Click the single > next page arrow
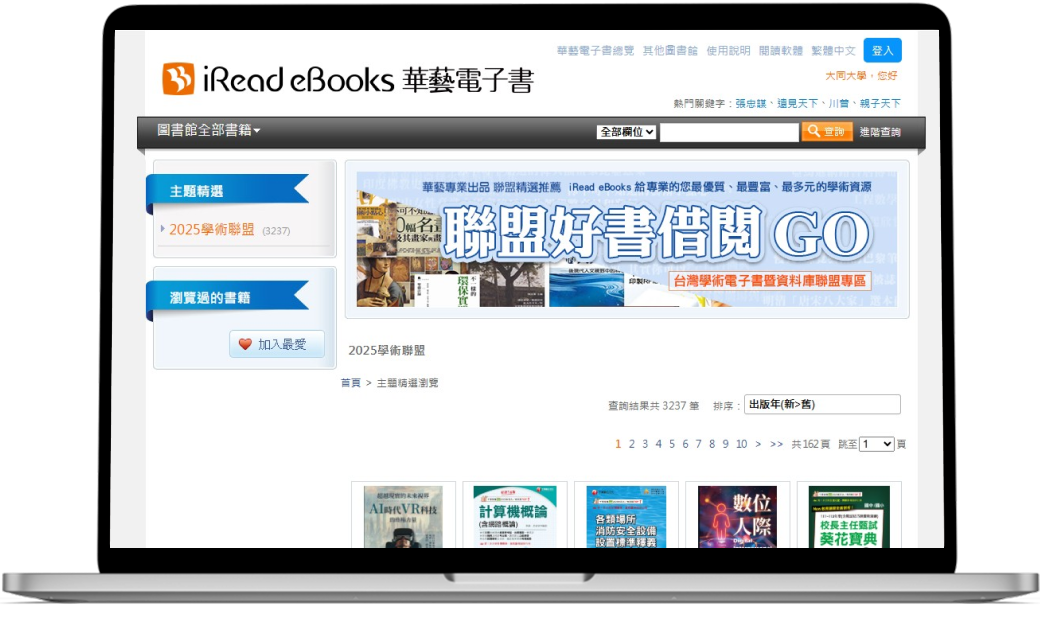 coord(758,444)
